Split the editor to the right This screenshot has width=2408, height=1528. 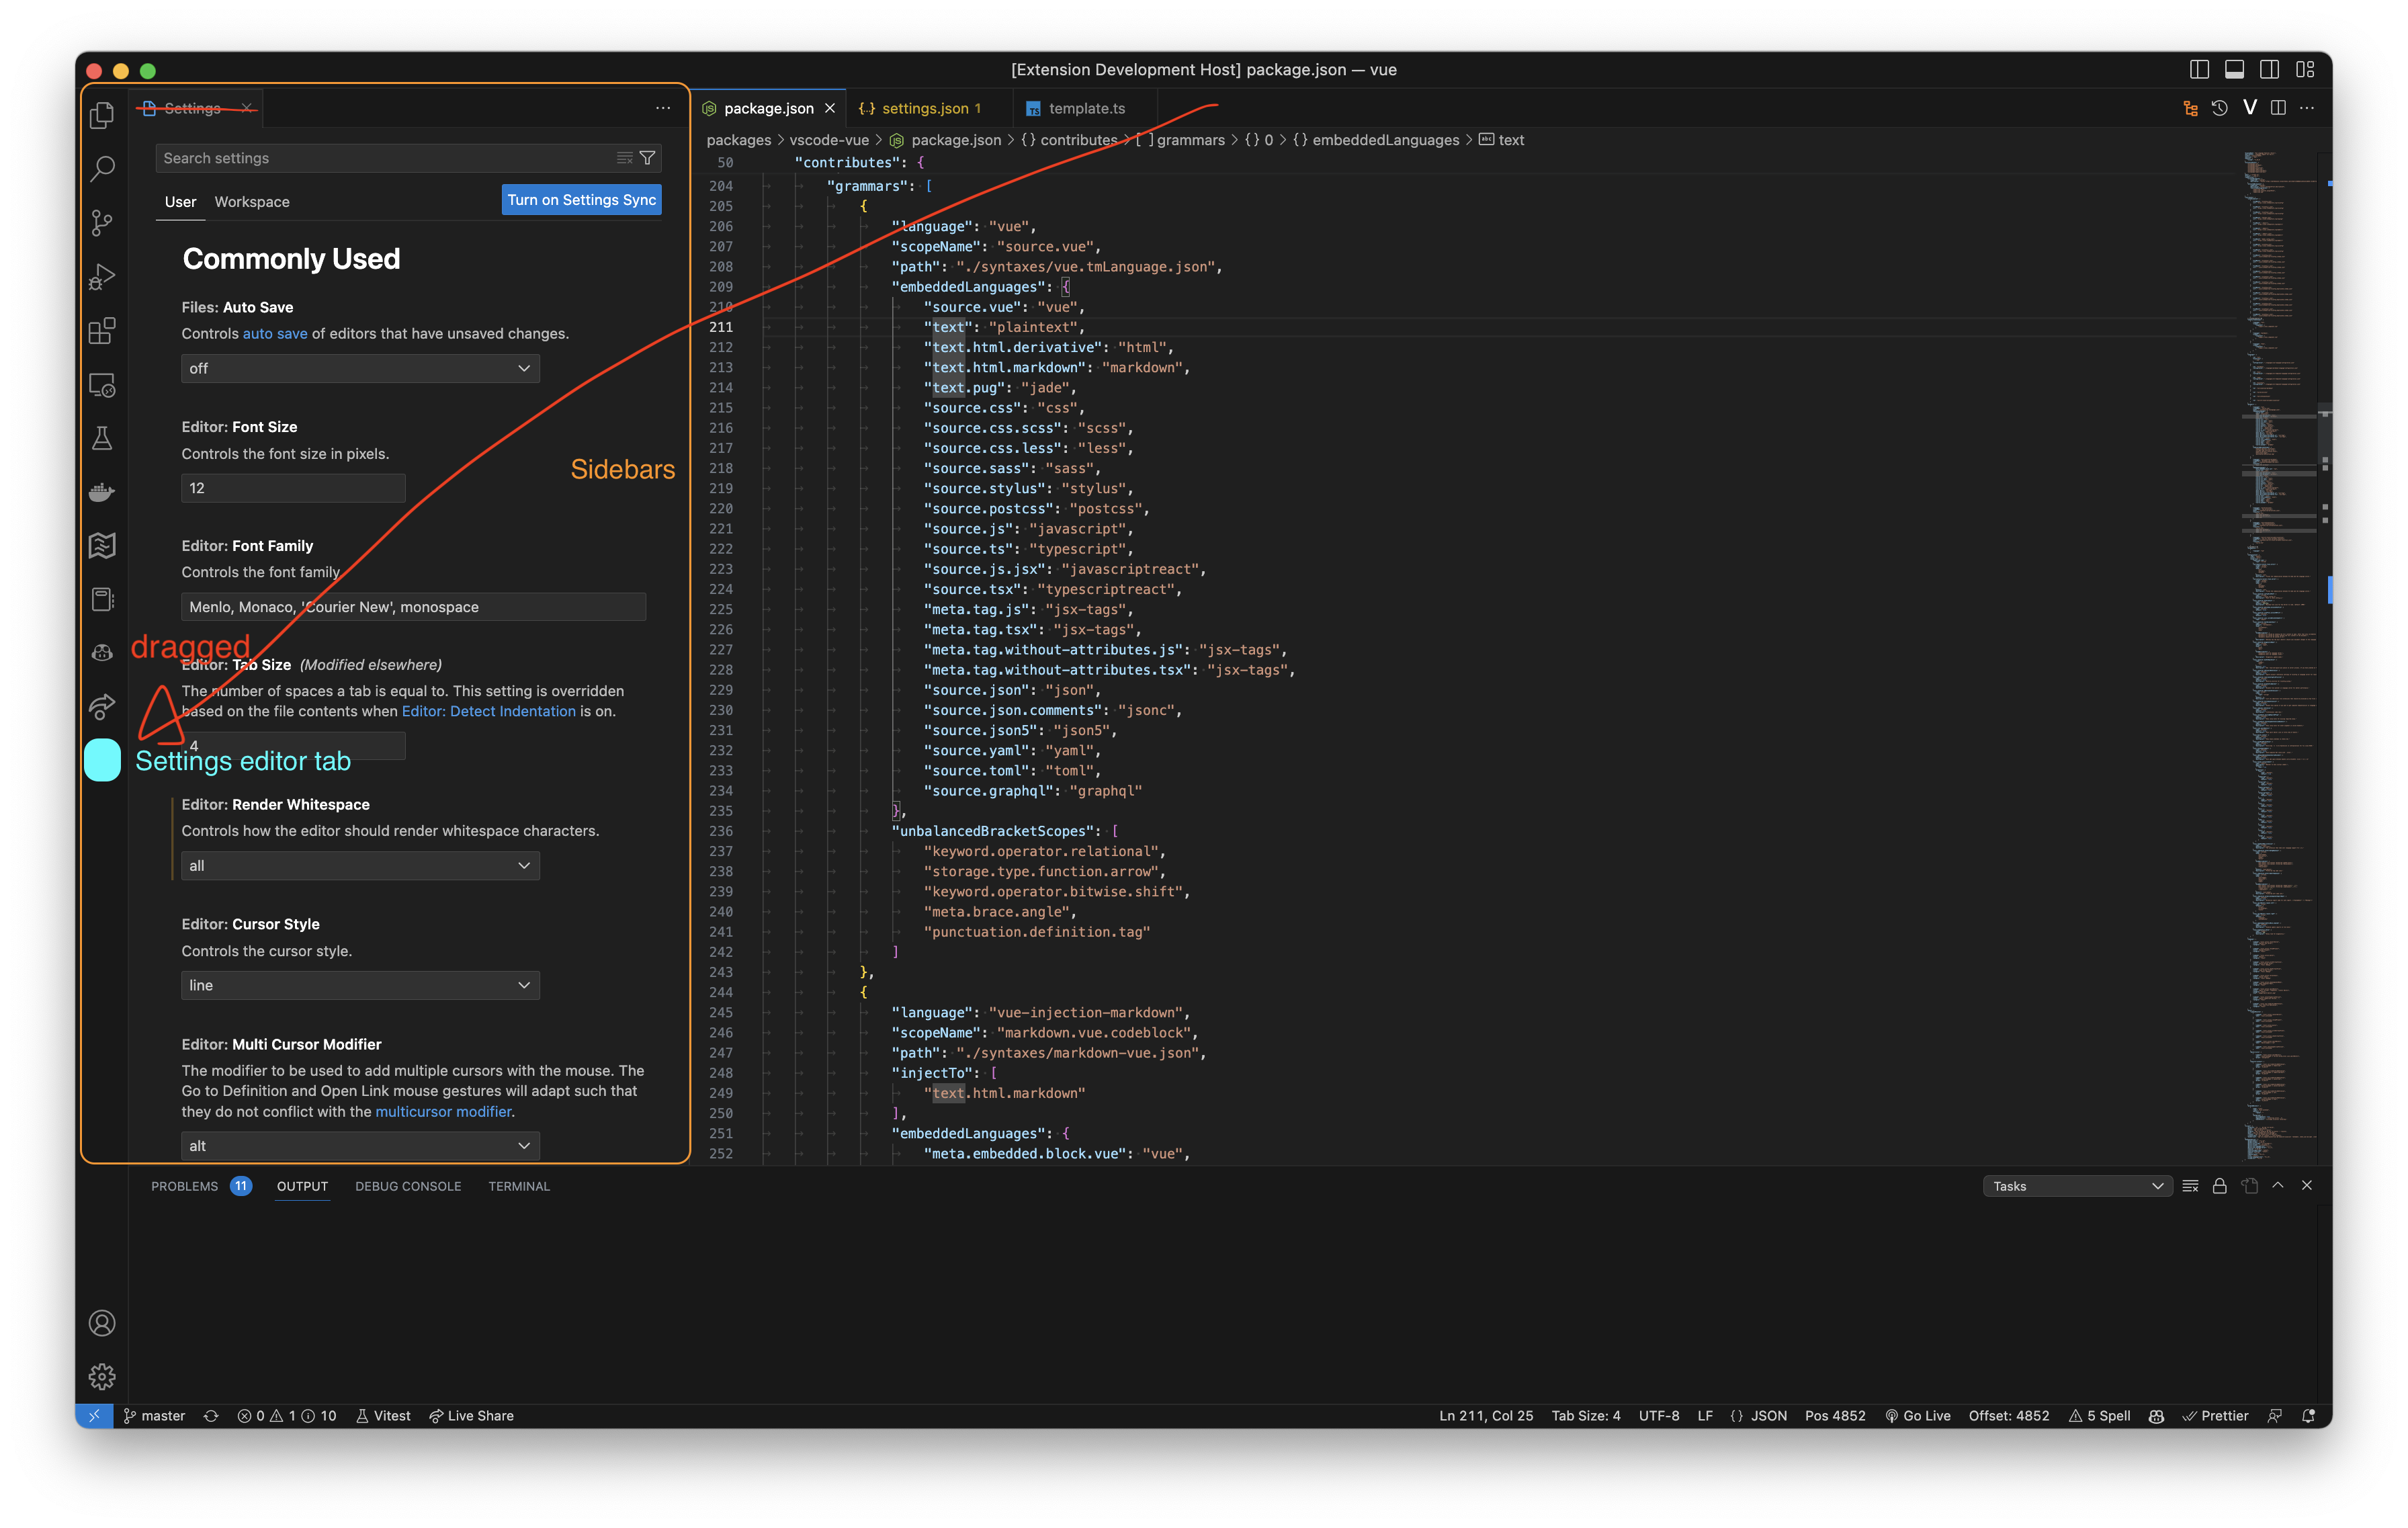point(2279,107)
